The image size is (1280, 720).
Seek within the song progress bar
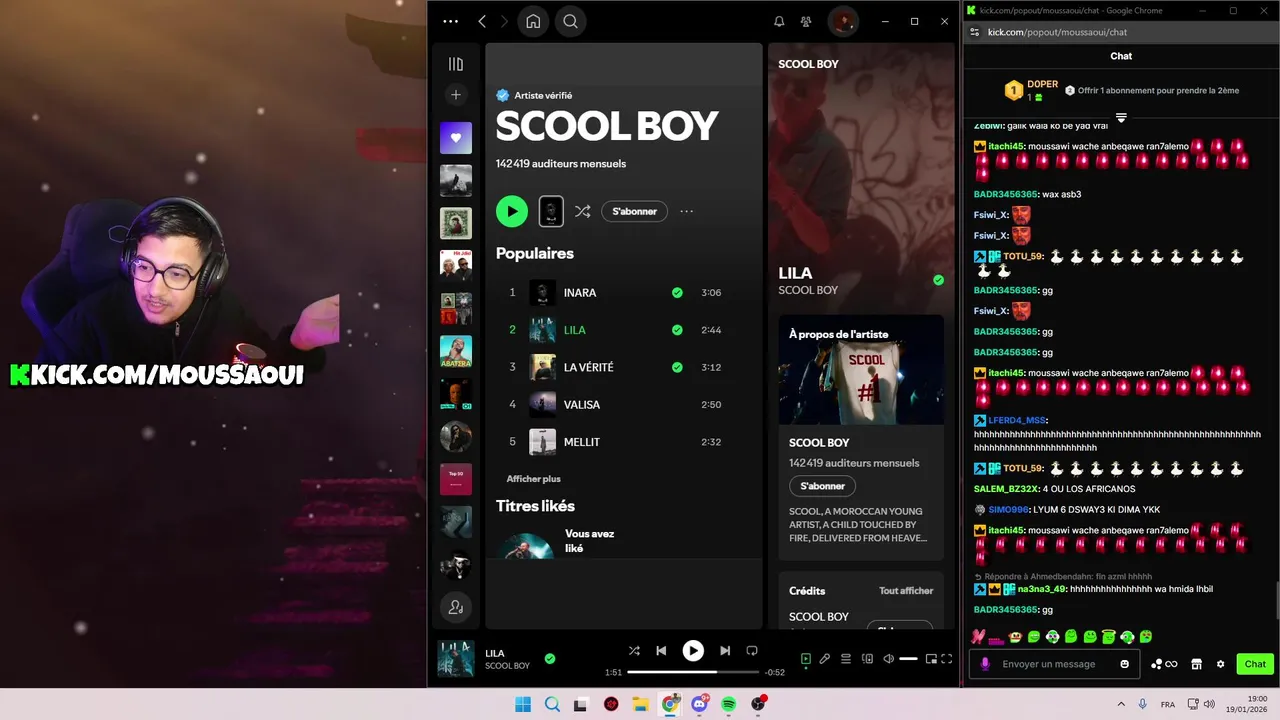click(x=693, y=672)
